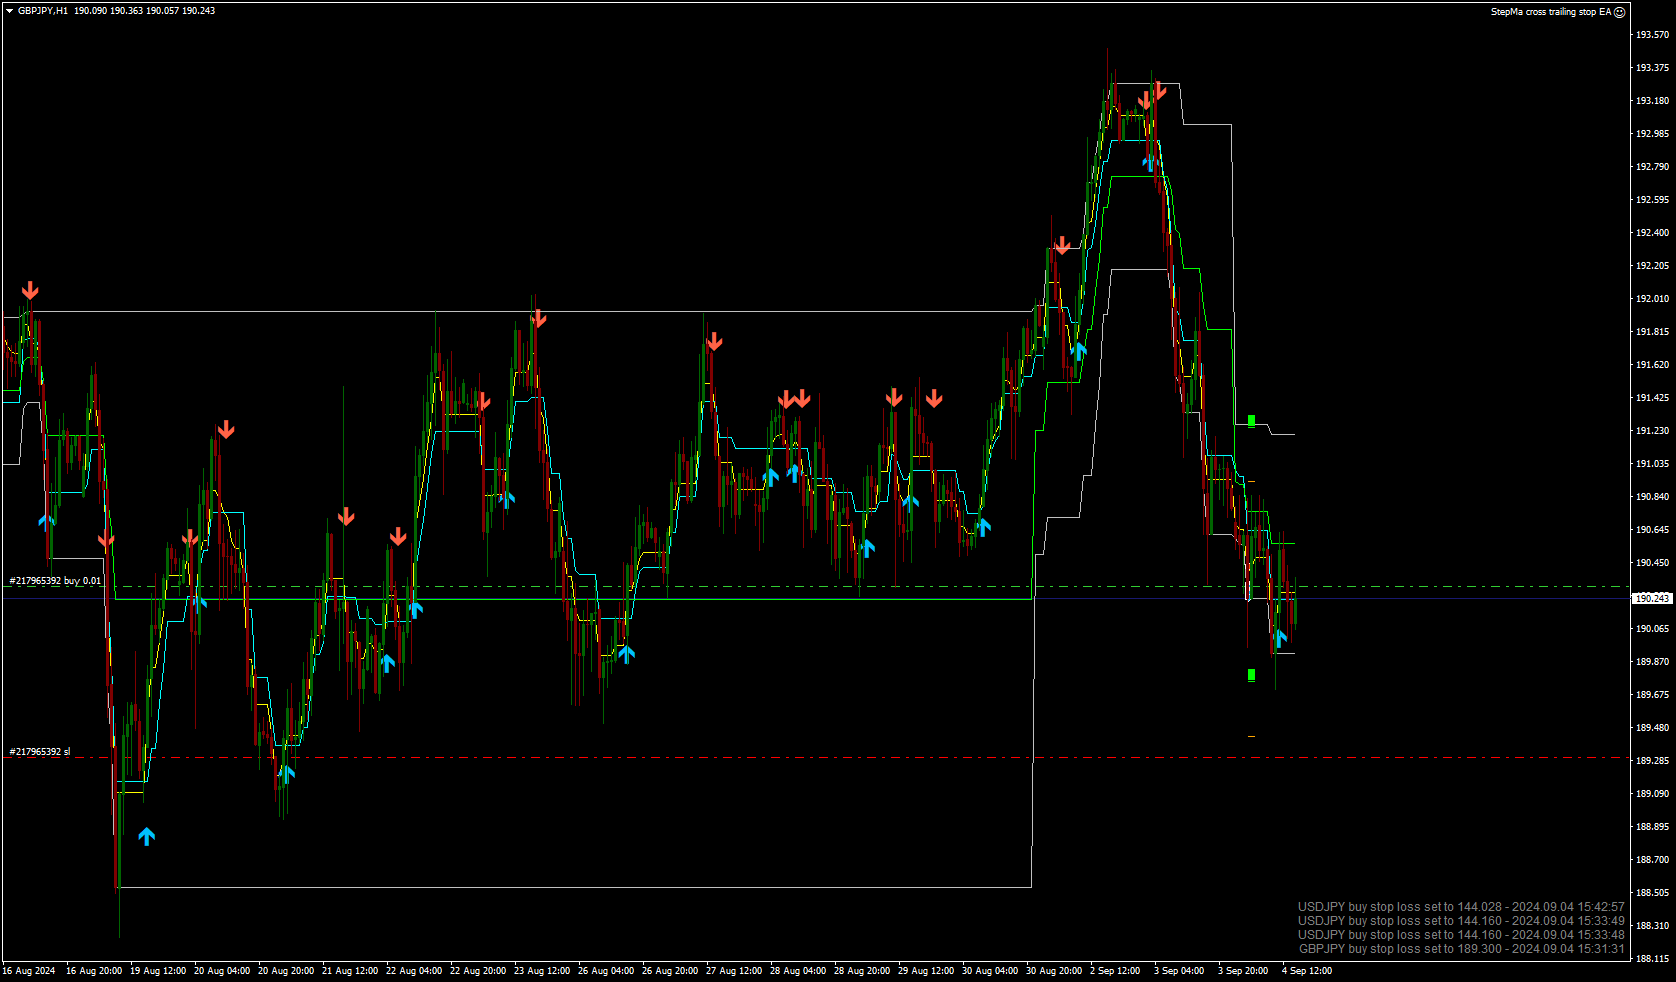This screenshot has width=1676, height=982.
Task: Click red down arrow above the 23 Aug high
Action: coord(539,319)
